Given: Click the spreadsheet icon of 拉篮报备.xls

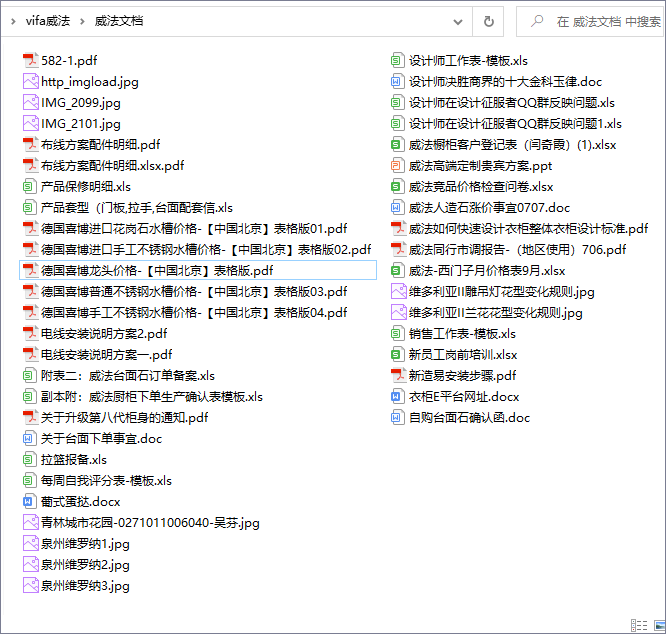Looking at the screenshot, I should [x=28, y=459].
